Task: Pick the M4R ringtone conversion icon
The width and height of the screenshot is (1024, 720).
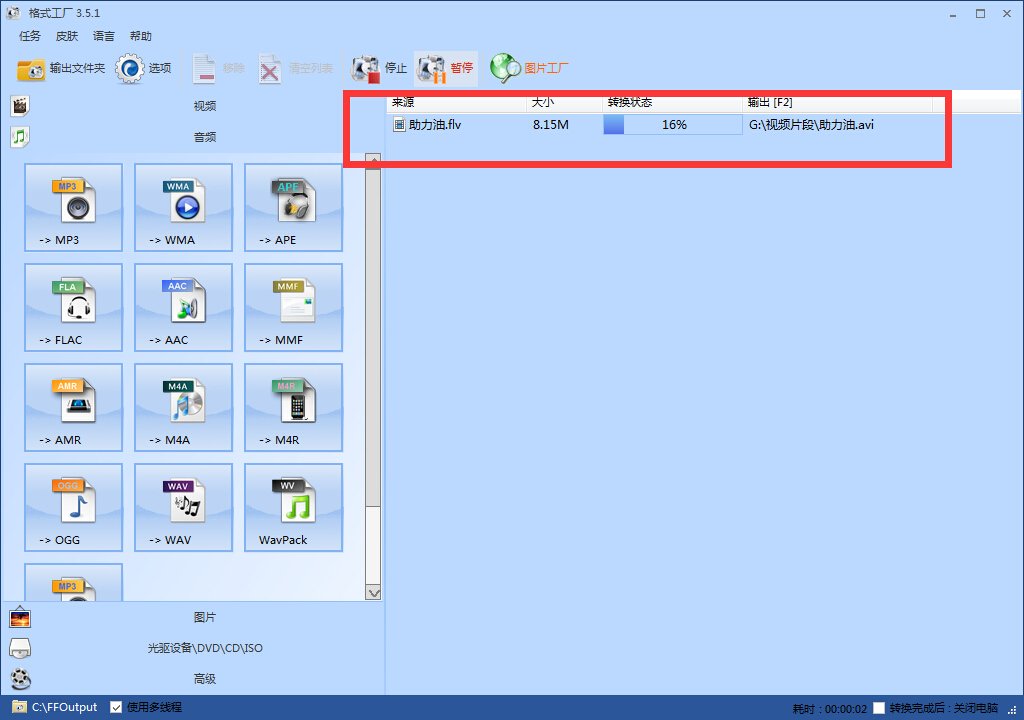Action: pos(293,407)
